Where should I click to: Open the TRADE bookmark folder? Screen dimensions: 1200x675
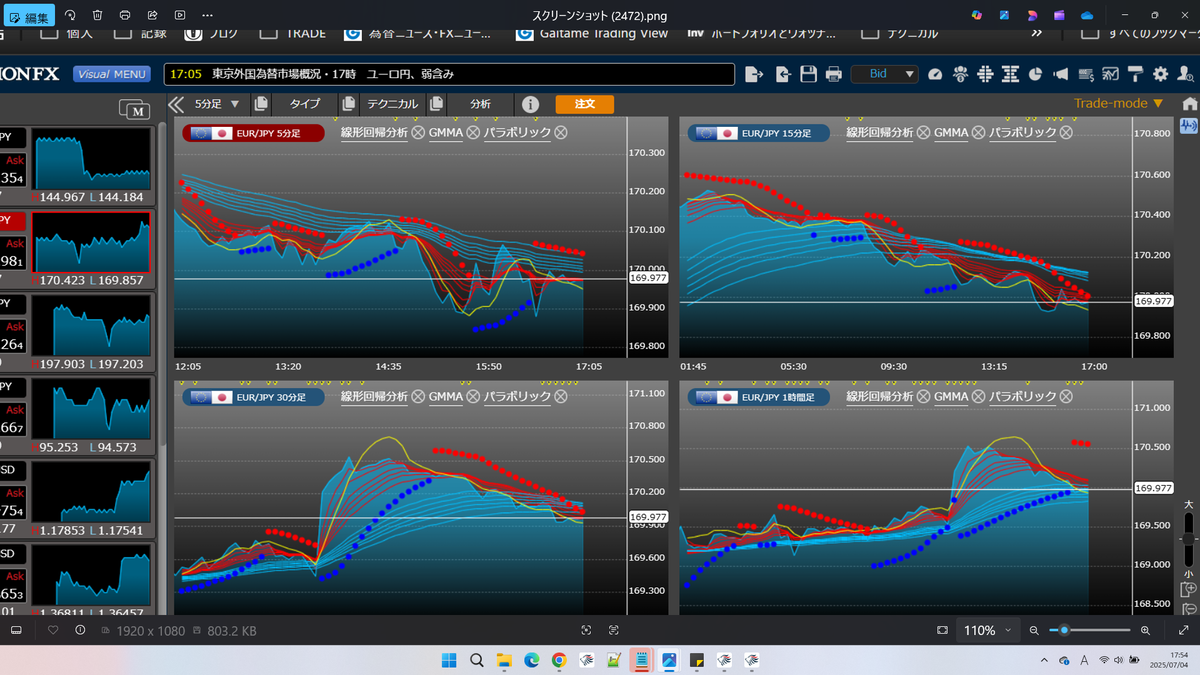tap(293, 33)
